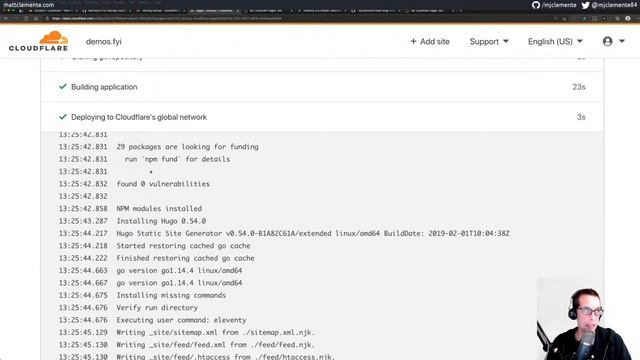Click 'go version' log line at 13:25:44.667
The height and width of the screenshot is (360, 640).
tap(179, 283)
